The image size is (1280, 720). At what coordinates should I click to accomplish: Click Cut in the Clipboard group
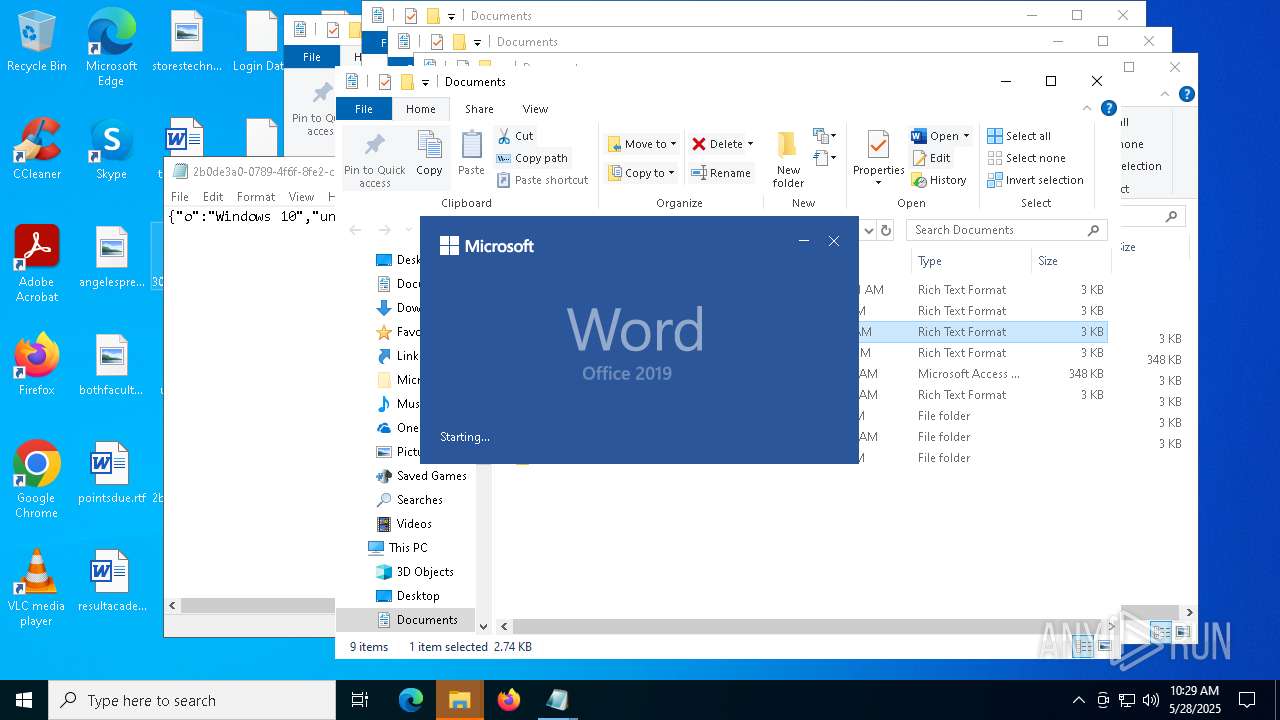(x=516, y=136)
